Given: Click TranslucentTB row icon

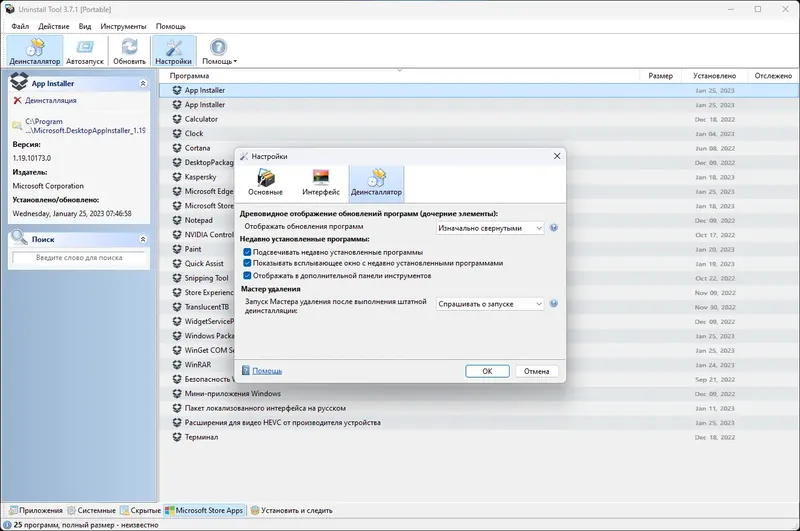Looking at the screenshot, I should [177, 307].
